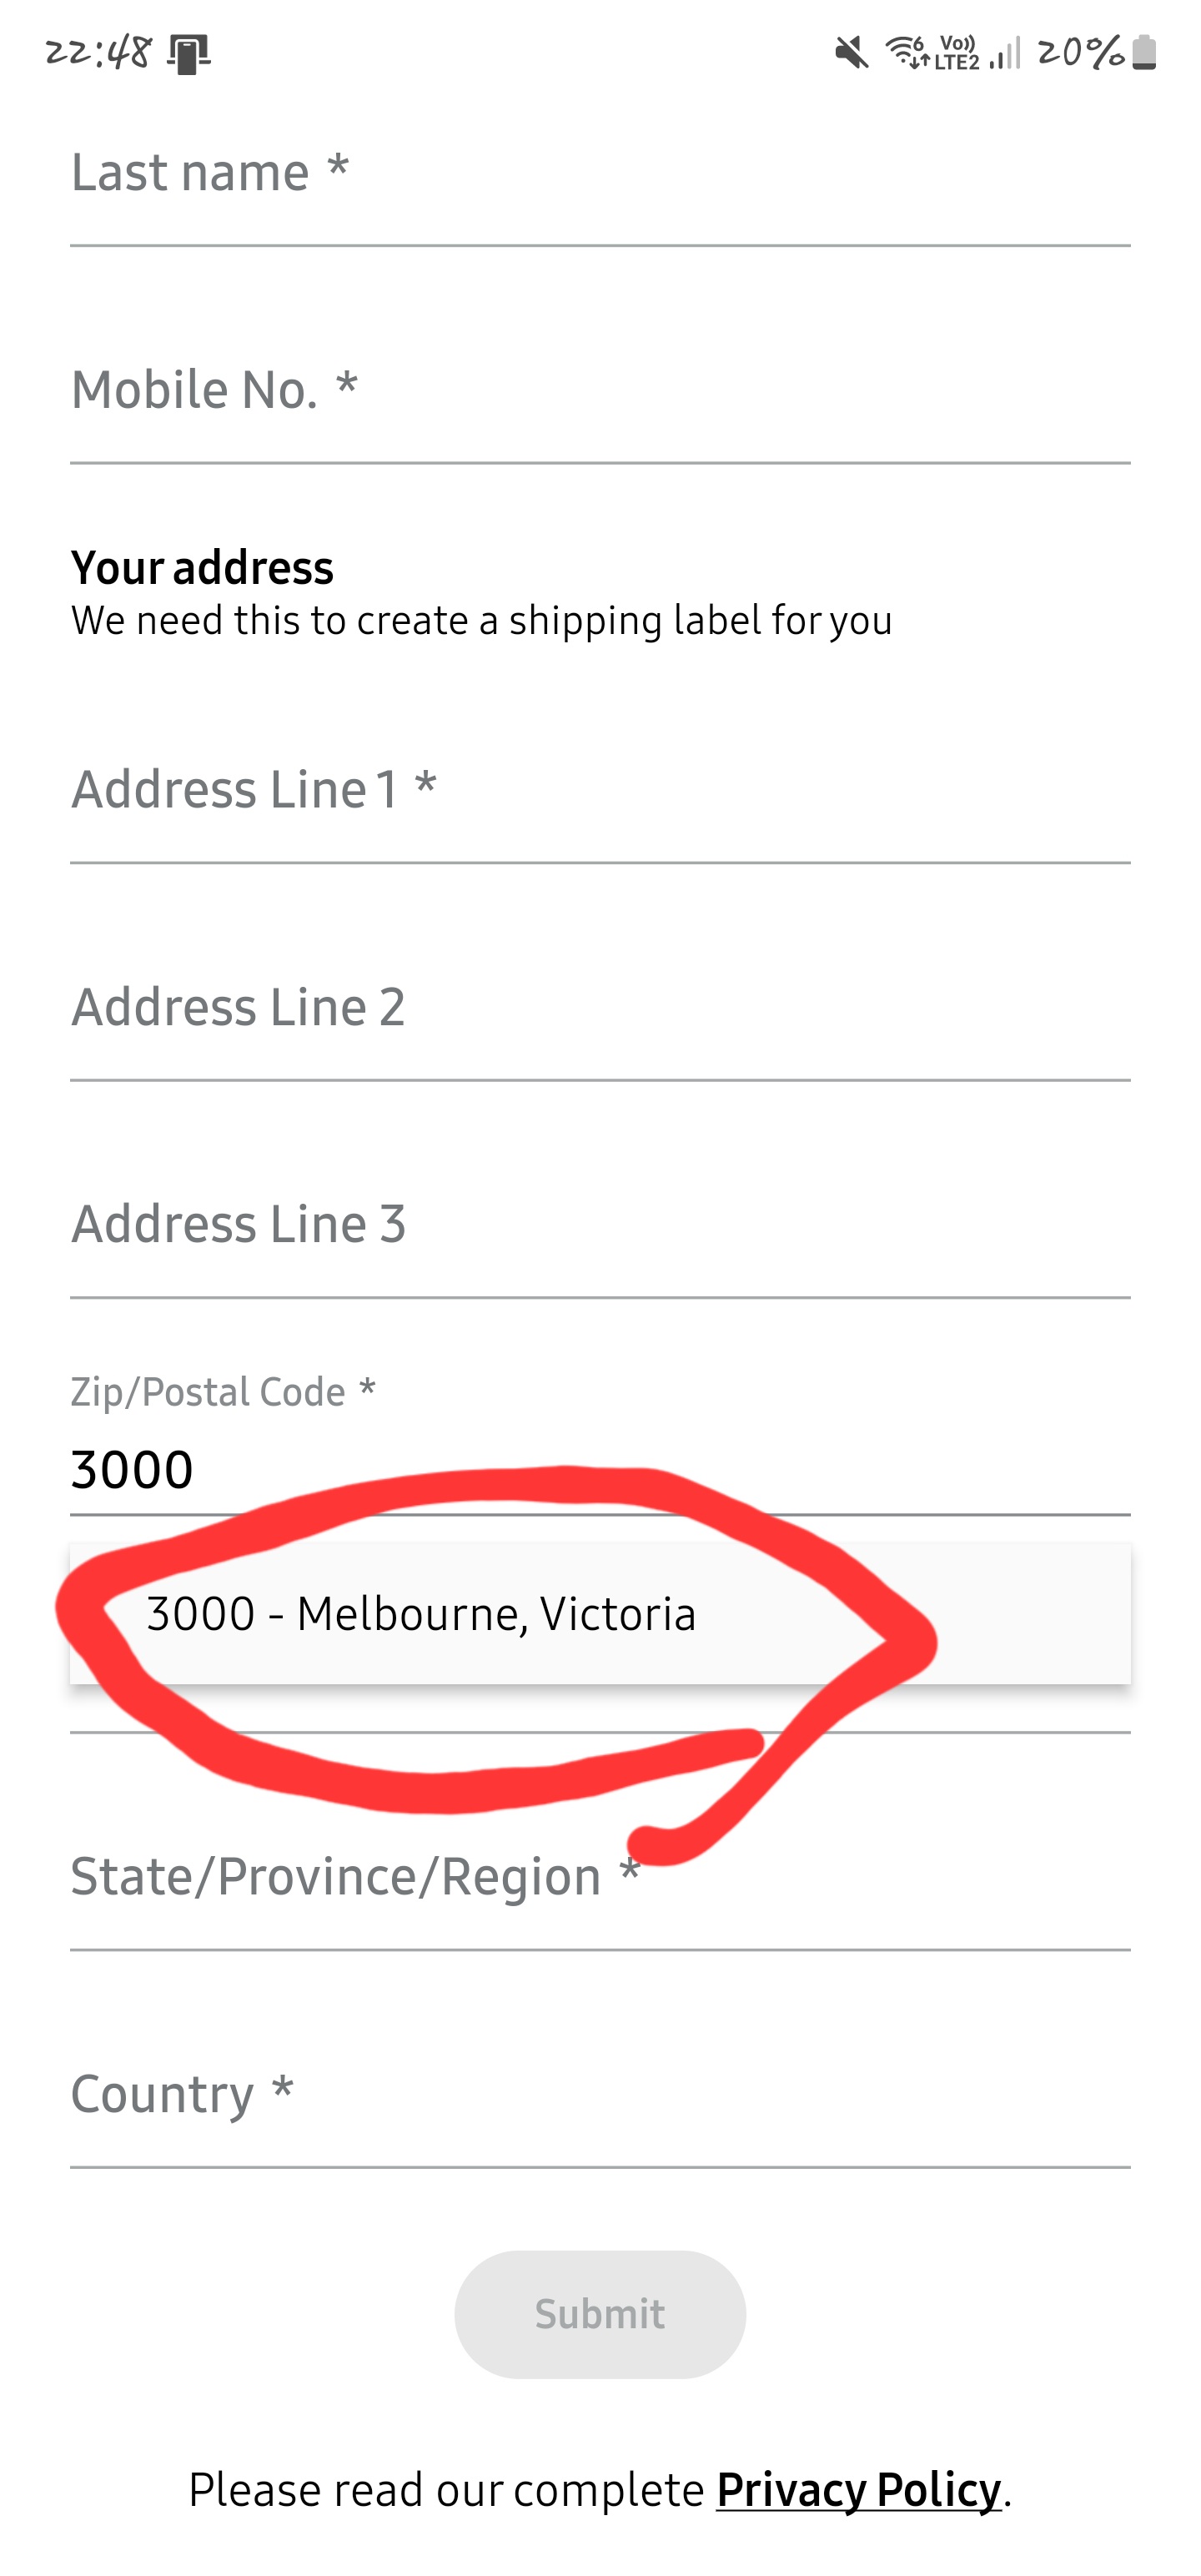Viewport: 1201px width, 2576px height.
Task: Edit the Zip/Postal Code field containing 3000
Action: (600, 1470)
